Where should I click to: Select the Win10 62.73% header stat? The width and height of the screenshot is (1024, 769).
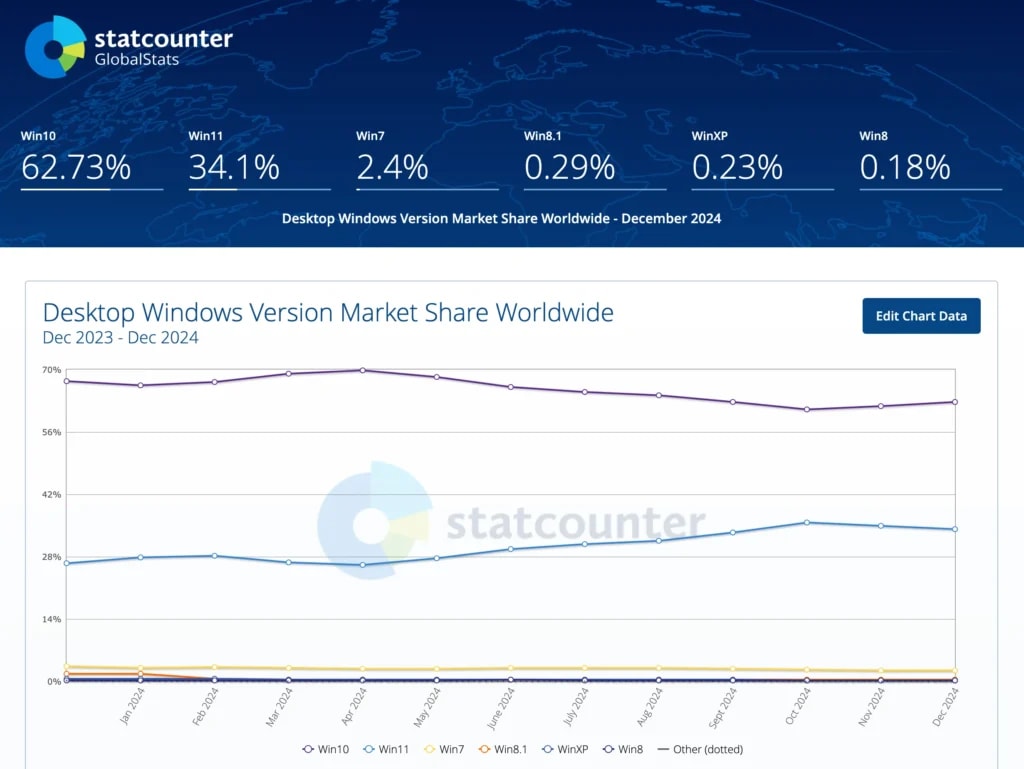tap(76, 167)
